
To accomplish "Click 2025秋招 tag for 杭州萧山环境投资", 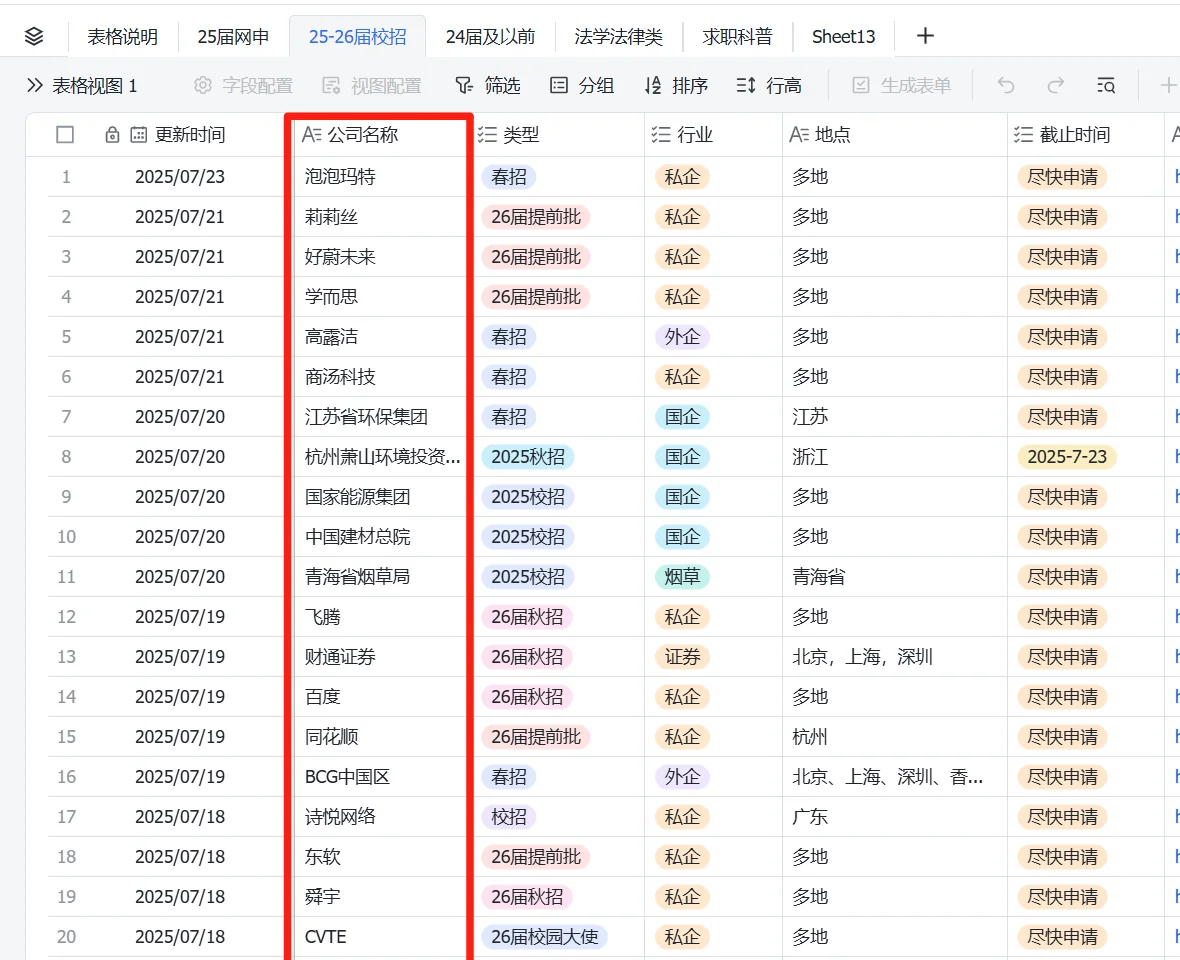I will (528, 457).
